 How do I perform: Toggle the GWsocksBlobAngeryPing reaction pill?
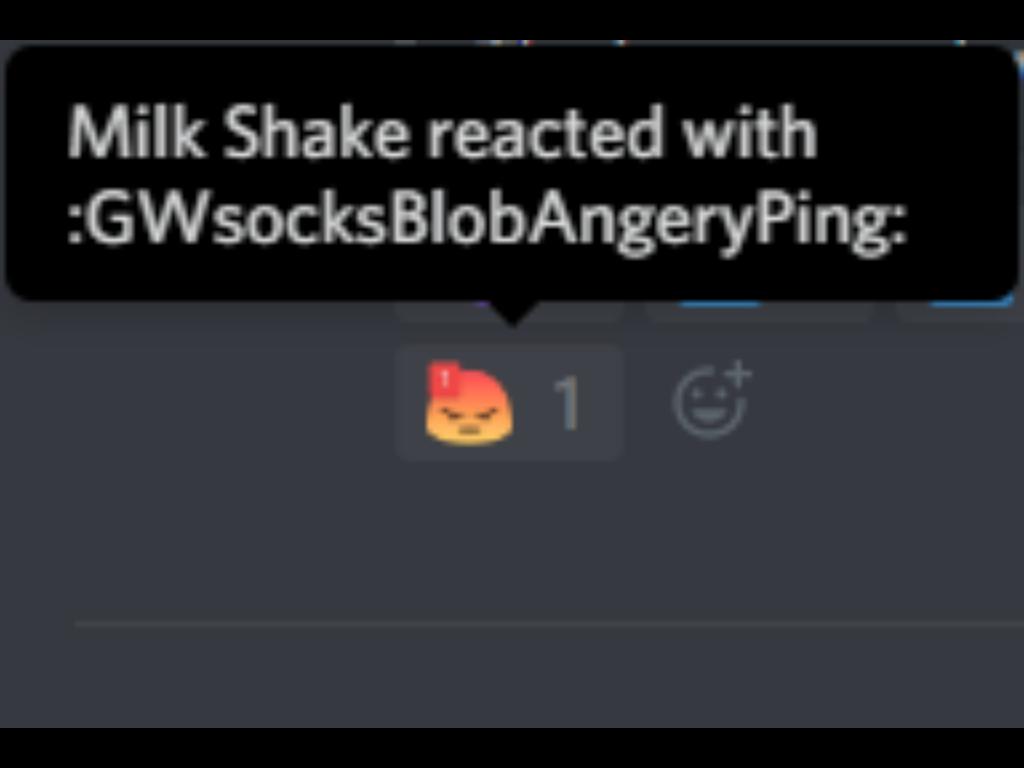509,403
